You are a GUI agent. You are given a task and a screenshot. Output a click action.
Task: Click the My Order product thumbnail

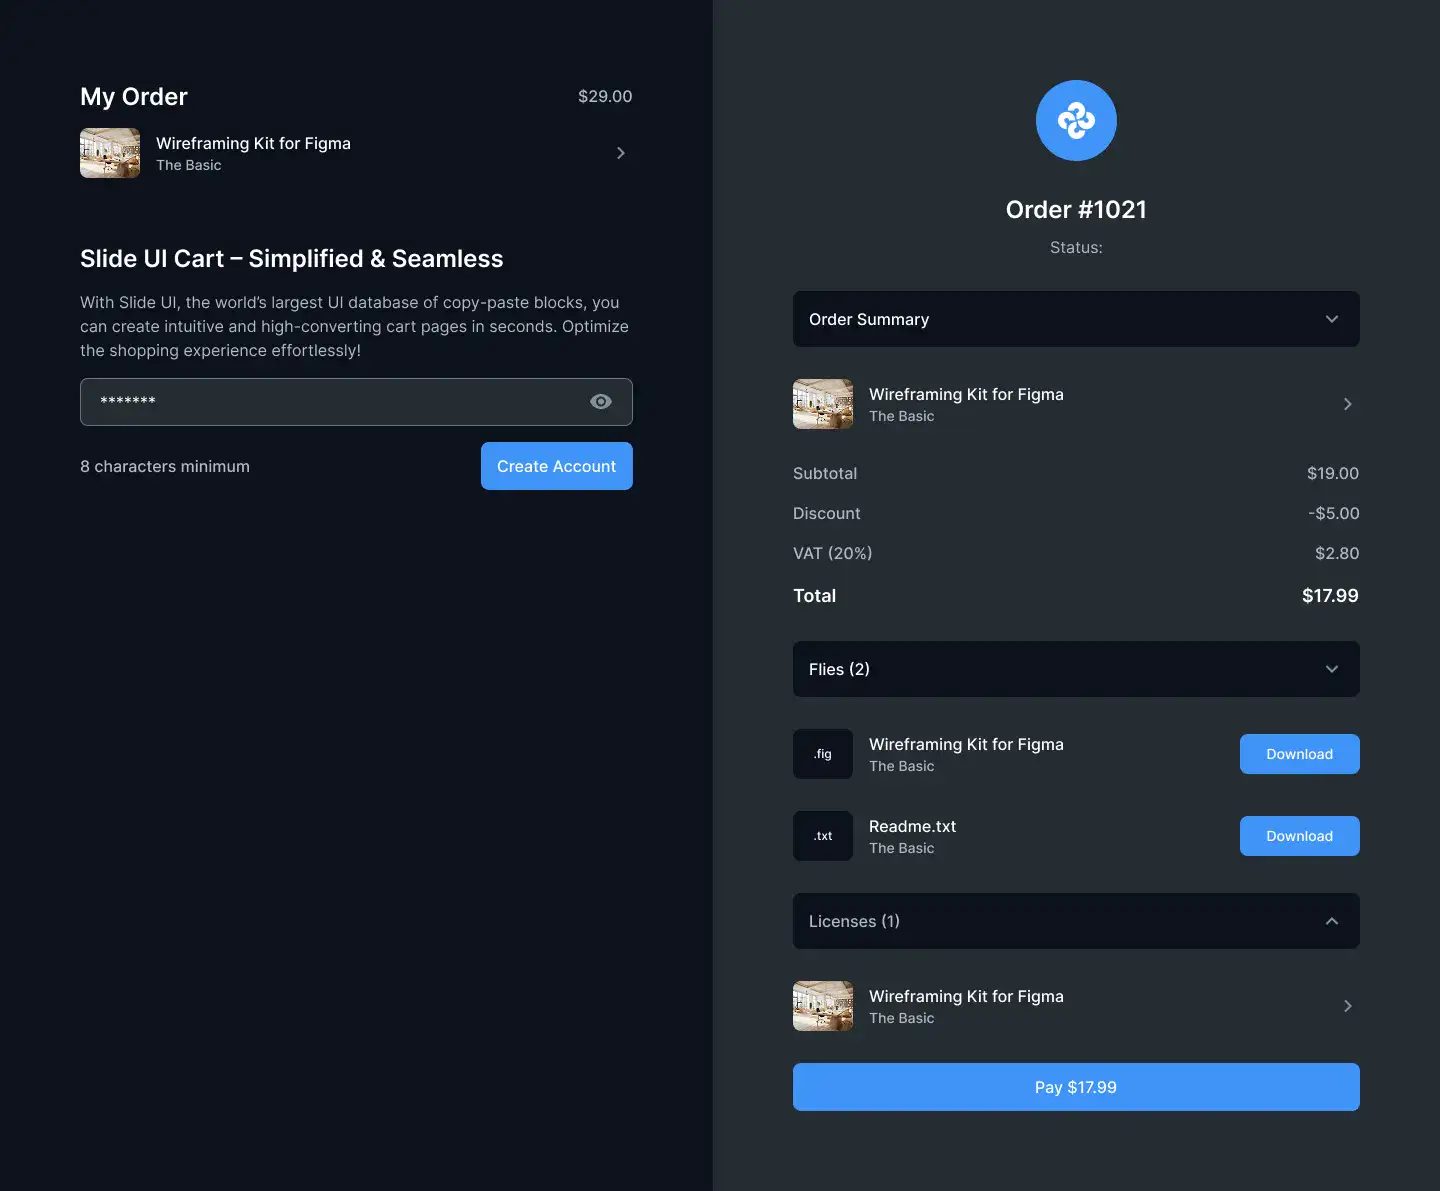coord(110,153)
